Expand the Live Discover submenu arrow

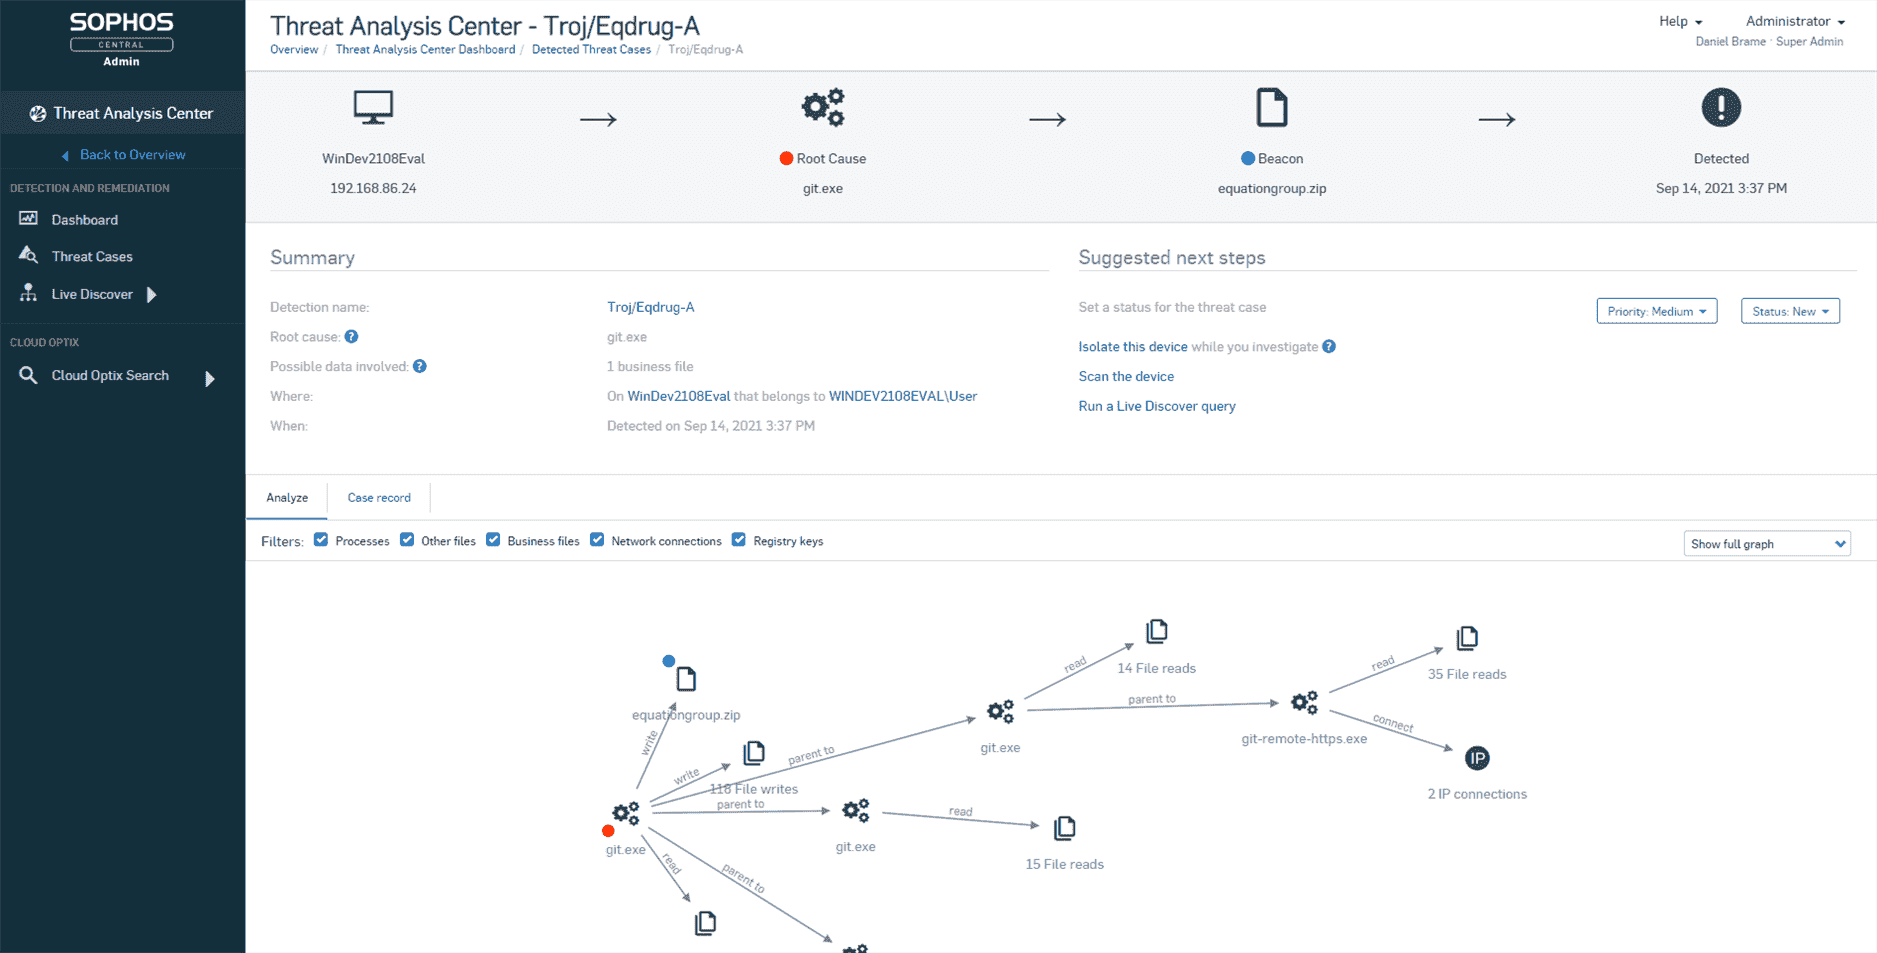click(152, 294)
